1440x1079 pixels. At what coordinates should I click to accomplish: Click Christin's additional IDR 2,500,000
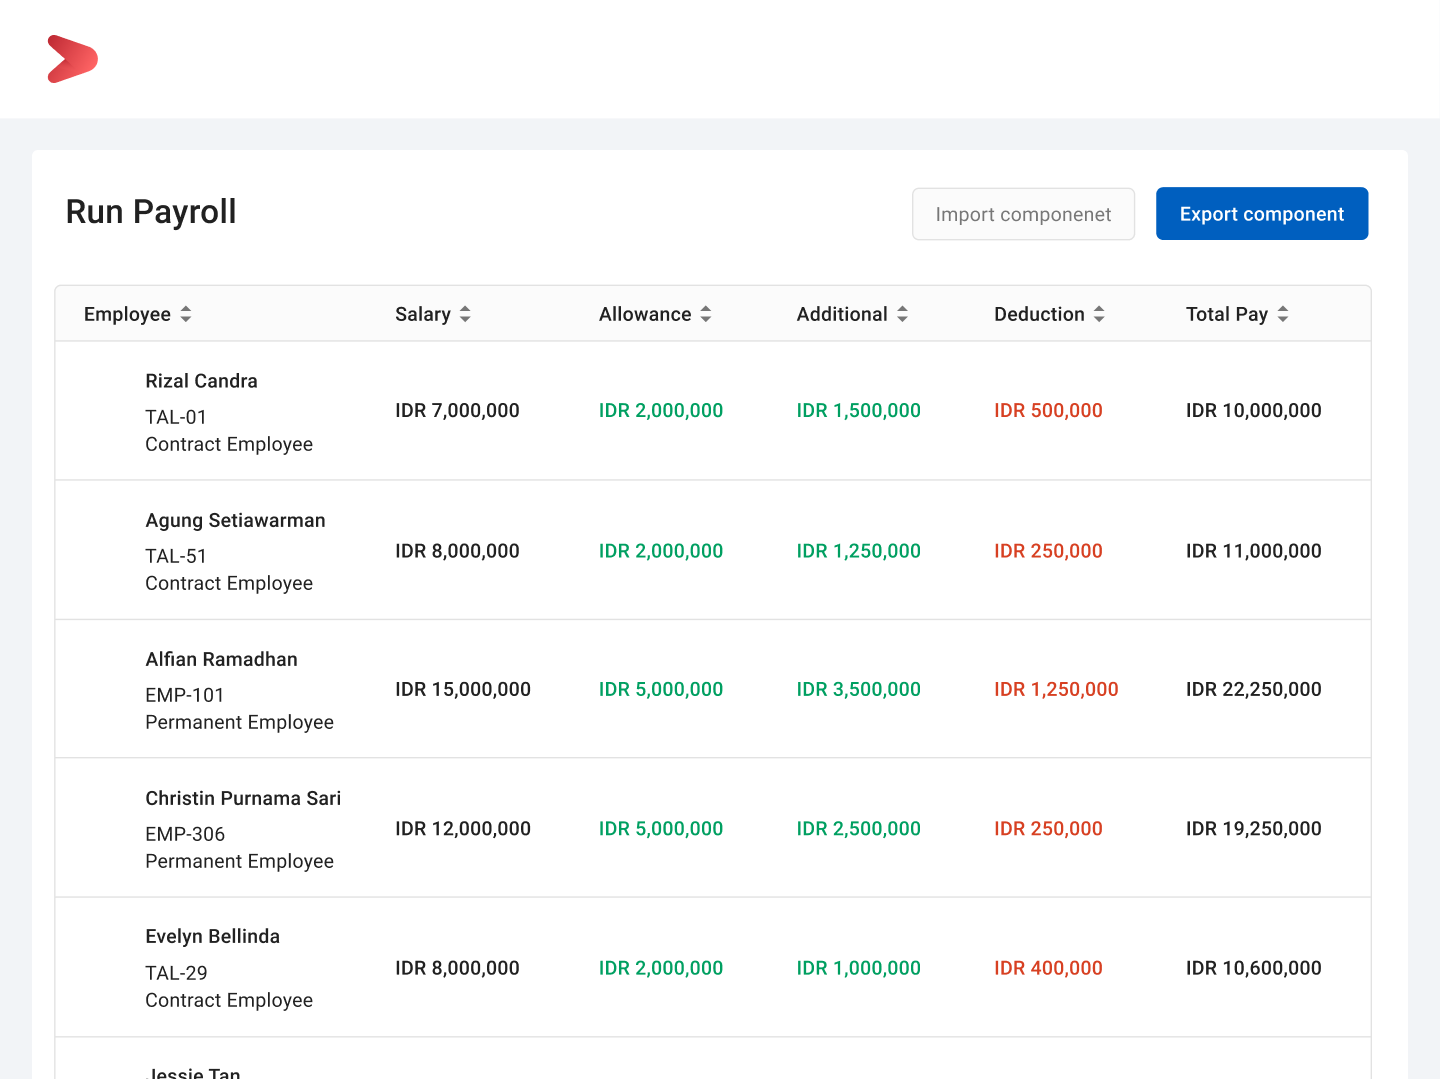tap(858, 828)
